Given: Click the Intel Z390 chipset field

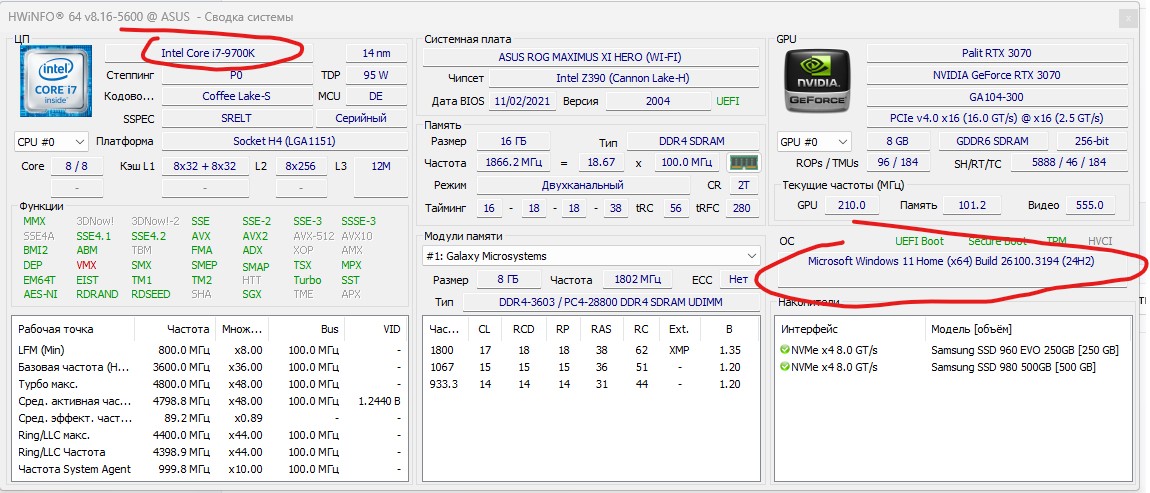Looking at the screenshot, I should click(624, 78).
